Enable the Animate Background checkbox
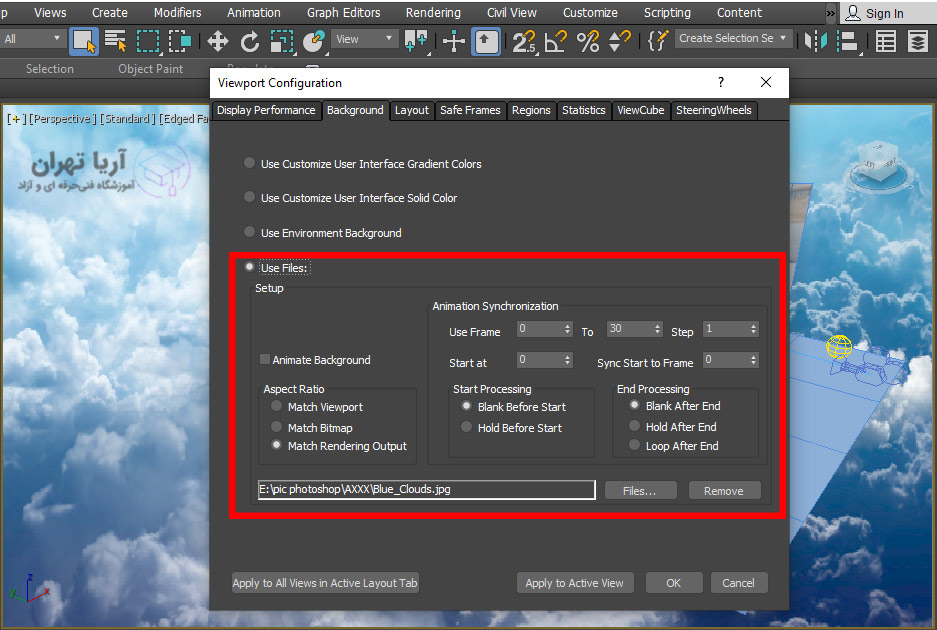 click(265, 360)
